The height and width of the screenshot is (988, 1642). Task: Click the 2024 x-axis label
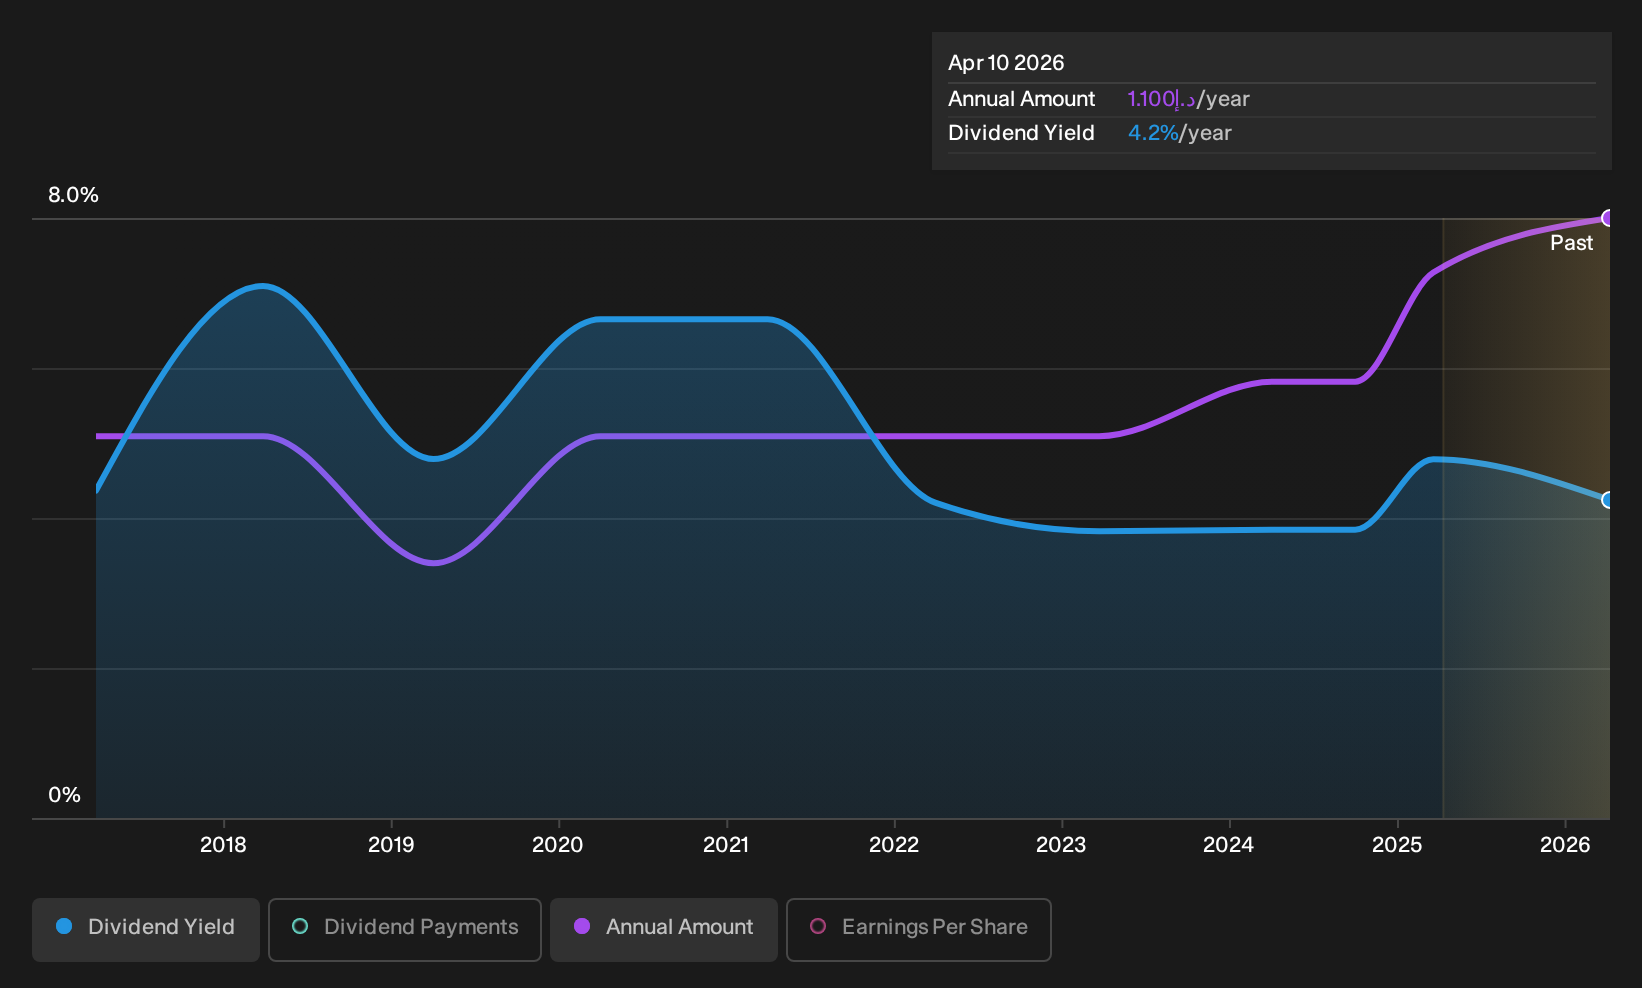click(1229, 845)
